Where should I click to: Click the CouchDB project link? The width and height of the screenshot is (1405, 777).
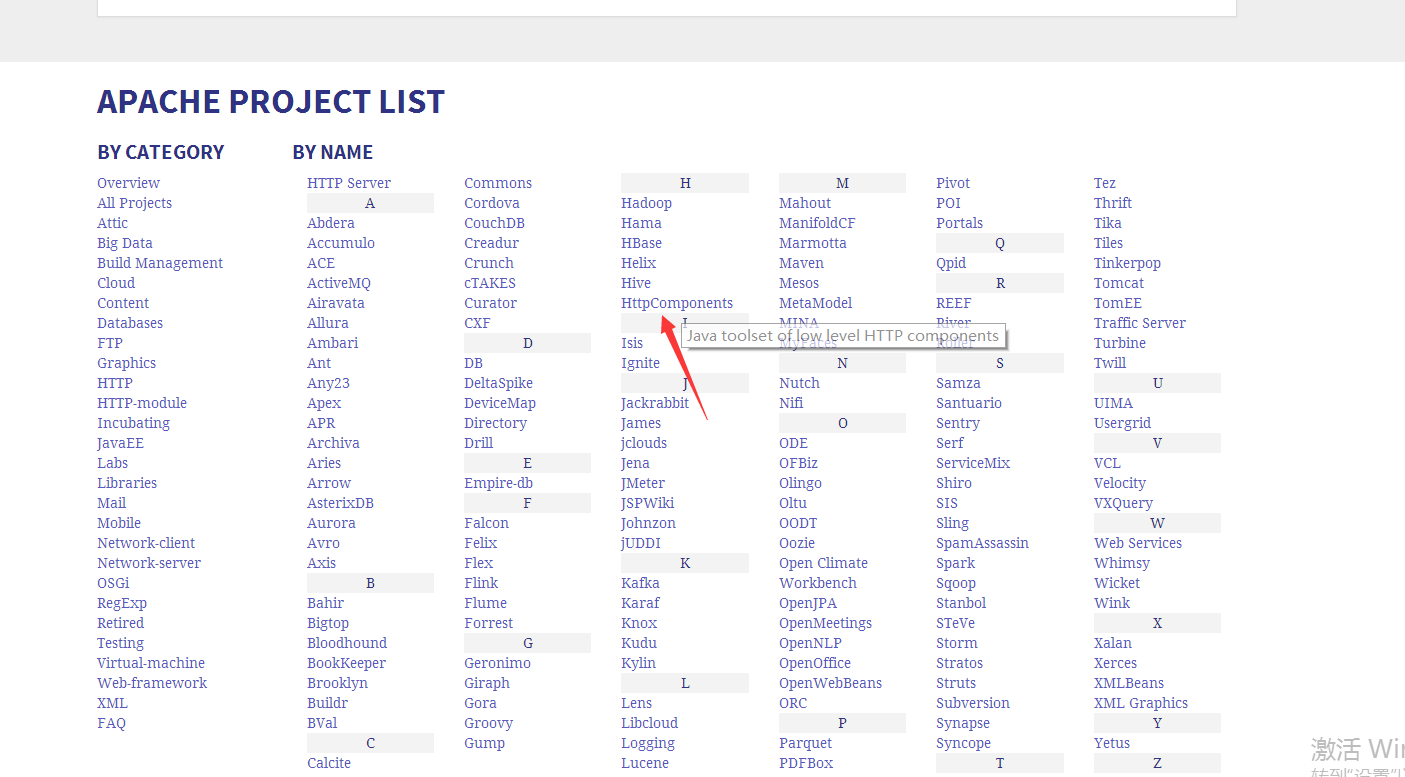tap(494, 223)
